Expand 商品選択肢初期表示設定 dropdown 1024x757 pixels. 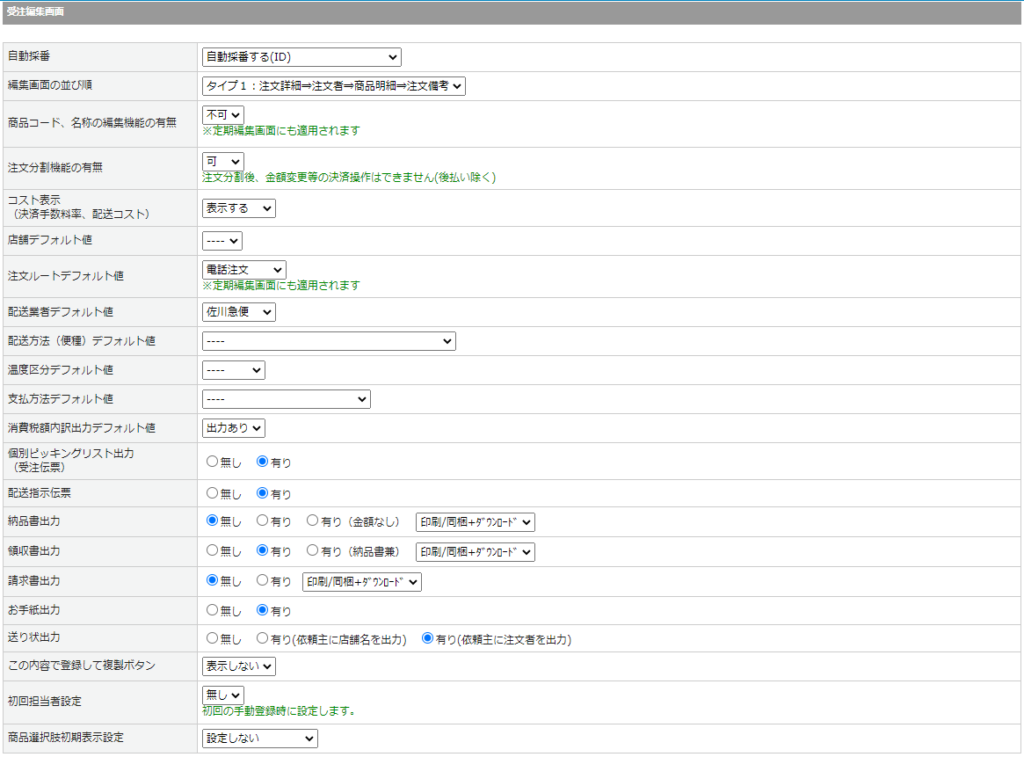tap(260, 738)
